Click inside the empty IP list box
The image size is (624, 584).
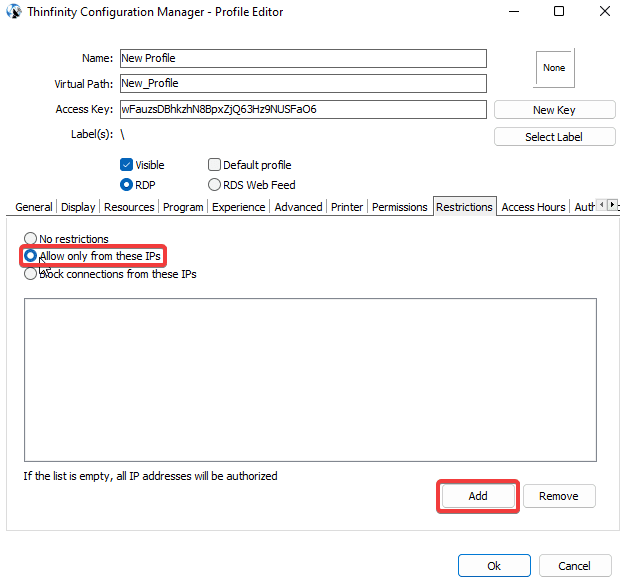(310, 380)
